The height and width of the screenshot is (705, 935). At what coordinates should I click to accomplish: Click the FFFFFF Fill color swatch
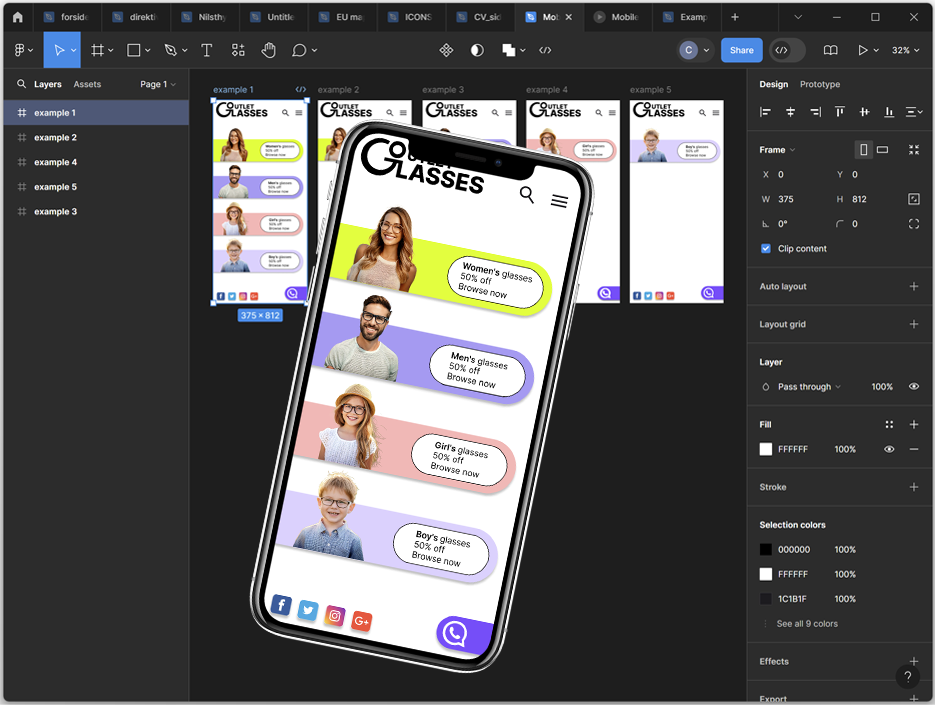pos(766,450)
